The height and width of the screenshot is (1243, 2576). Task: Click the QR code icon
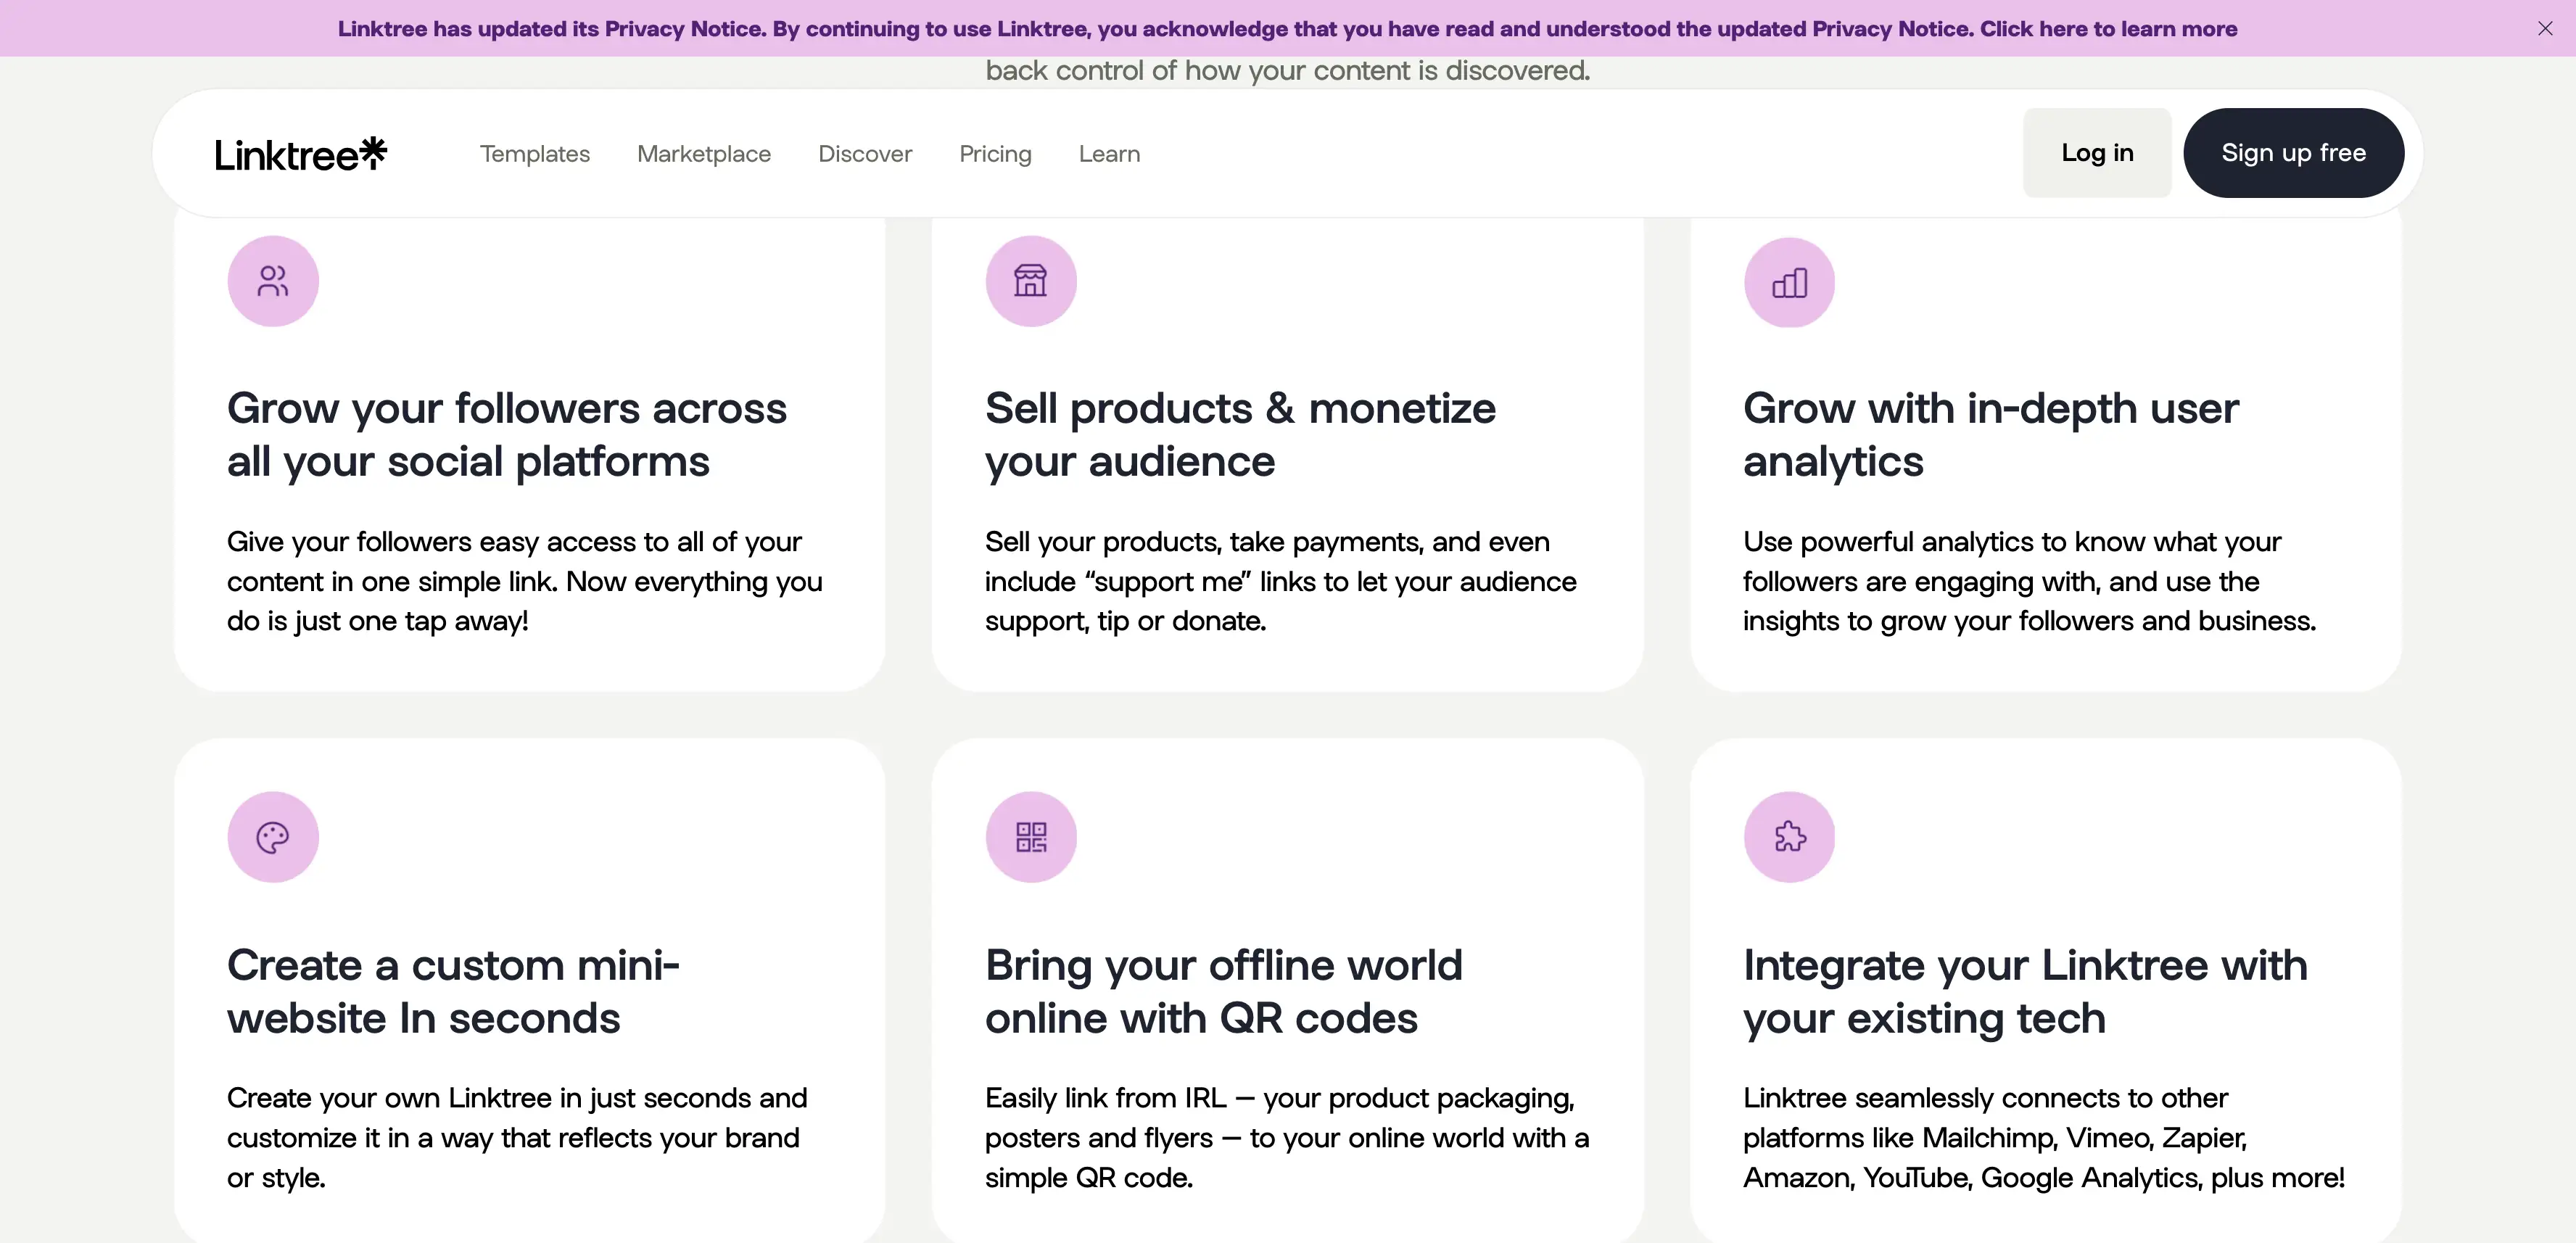(x=1031, y=837)
